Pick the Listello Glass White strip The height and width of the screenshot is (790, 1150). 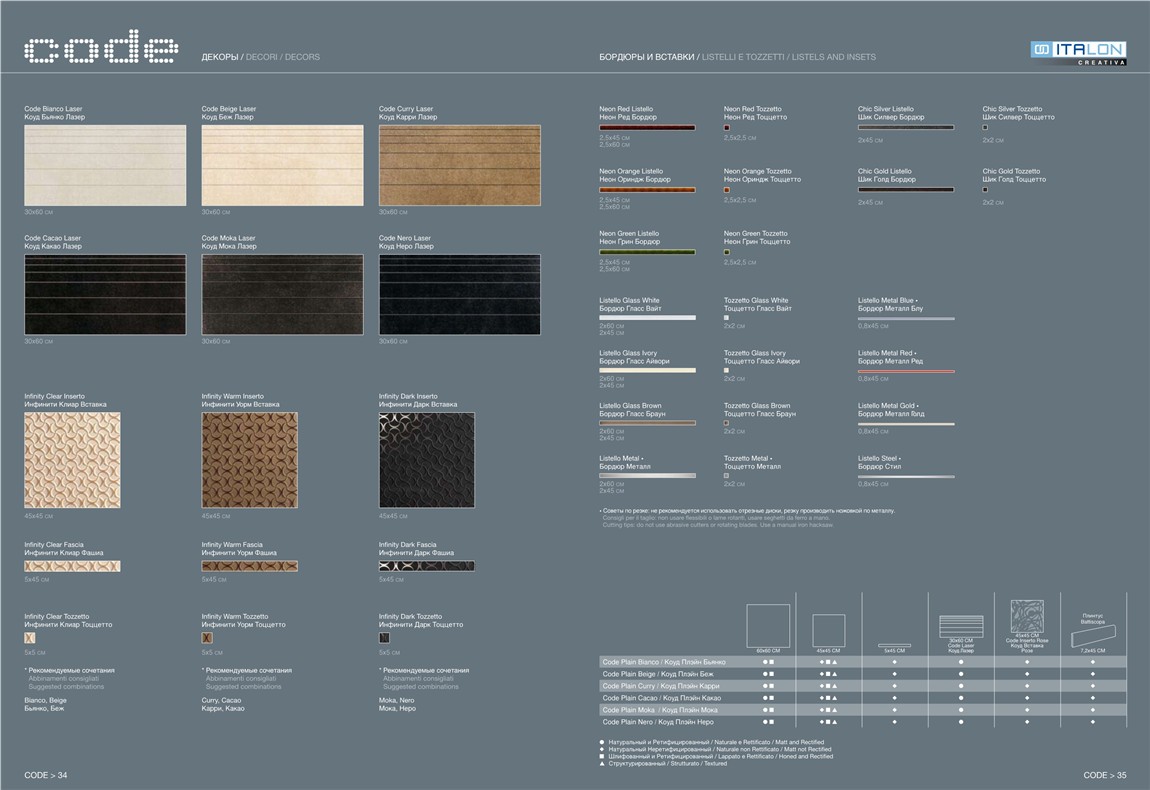pyautogui.click(x=648, y=318)
